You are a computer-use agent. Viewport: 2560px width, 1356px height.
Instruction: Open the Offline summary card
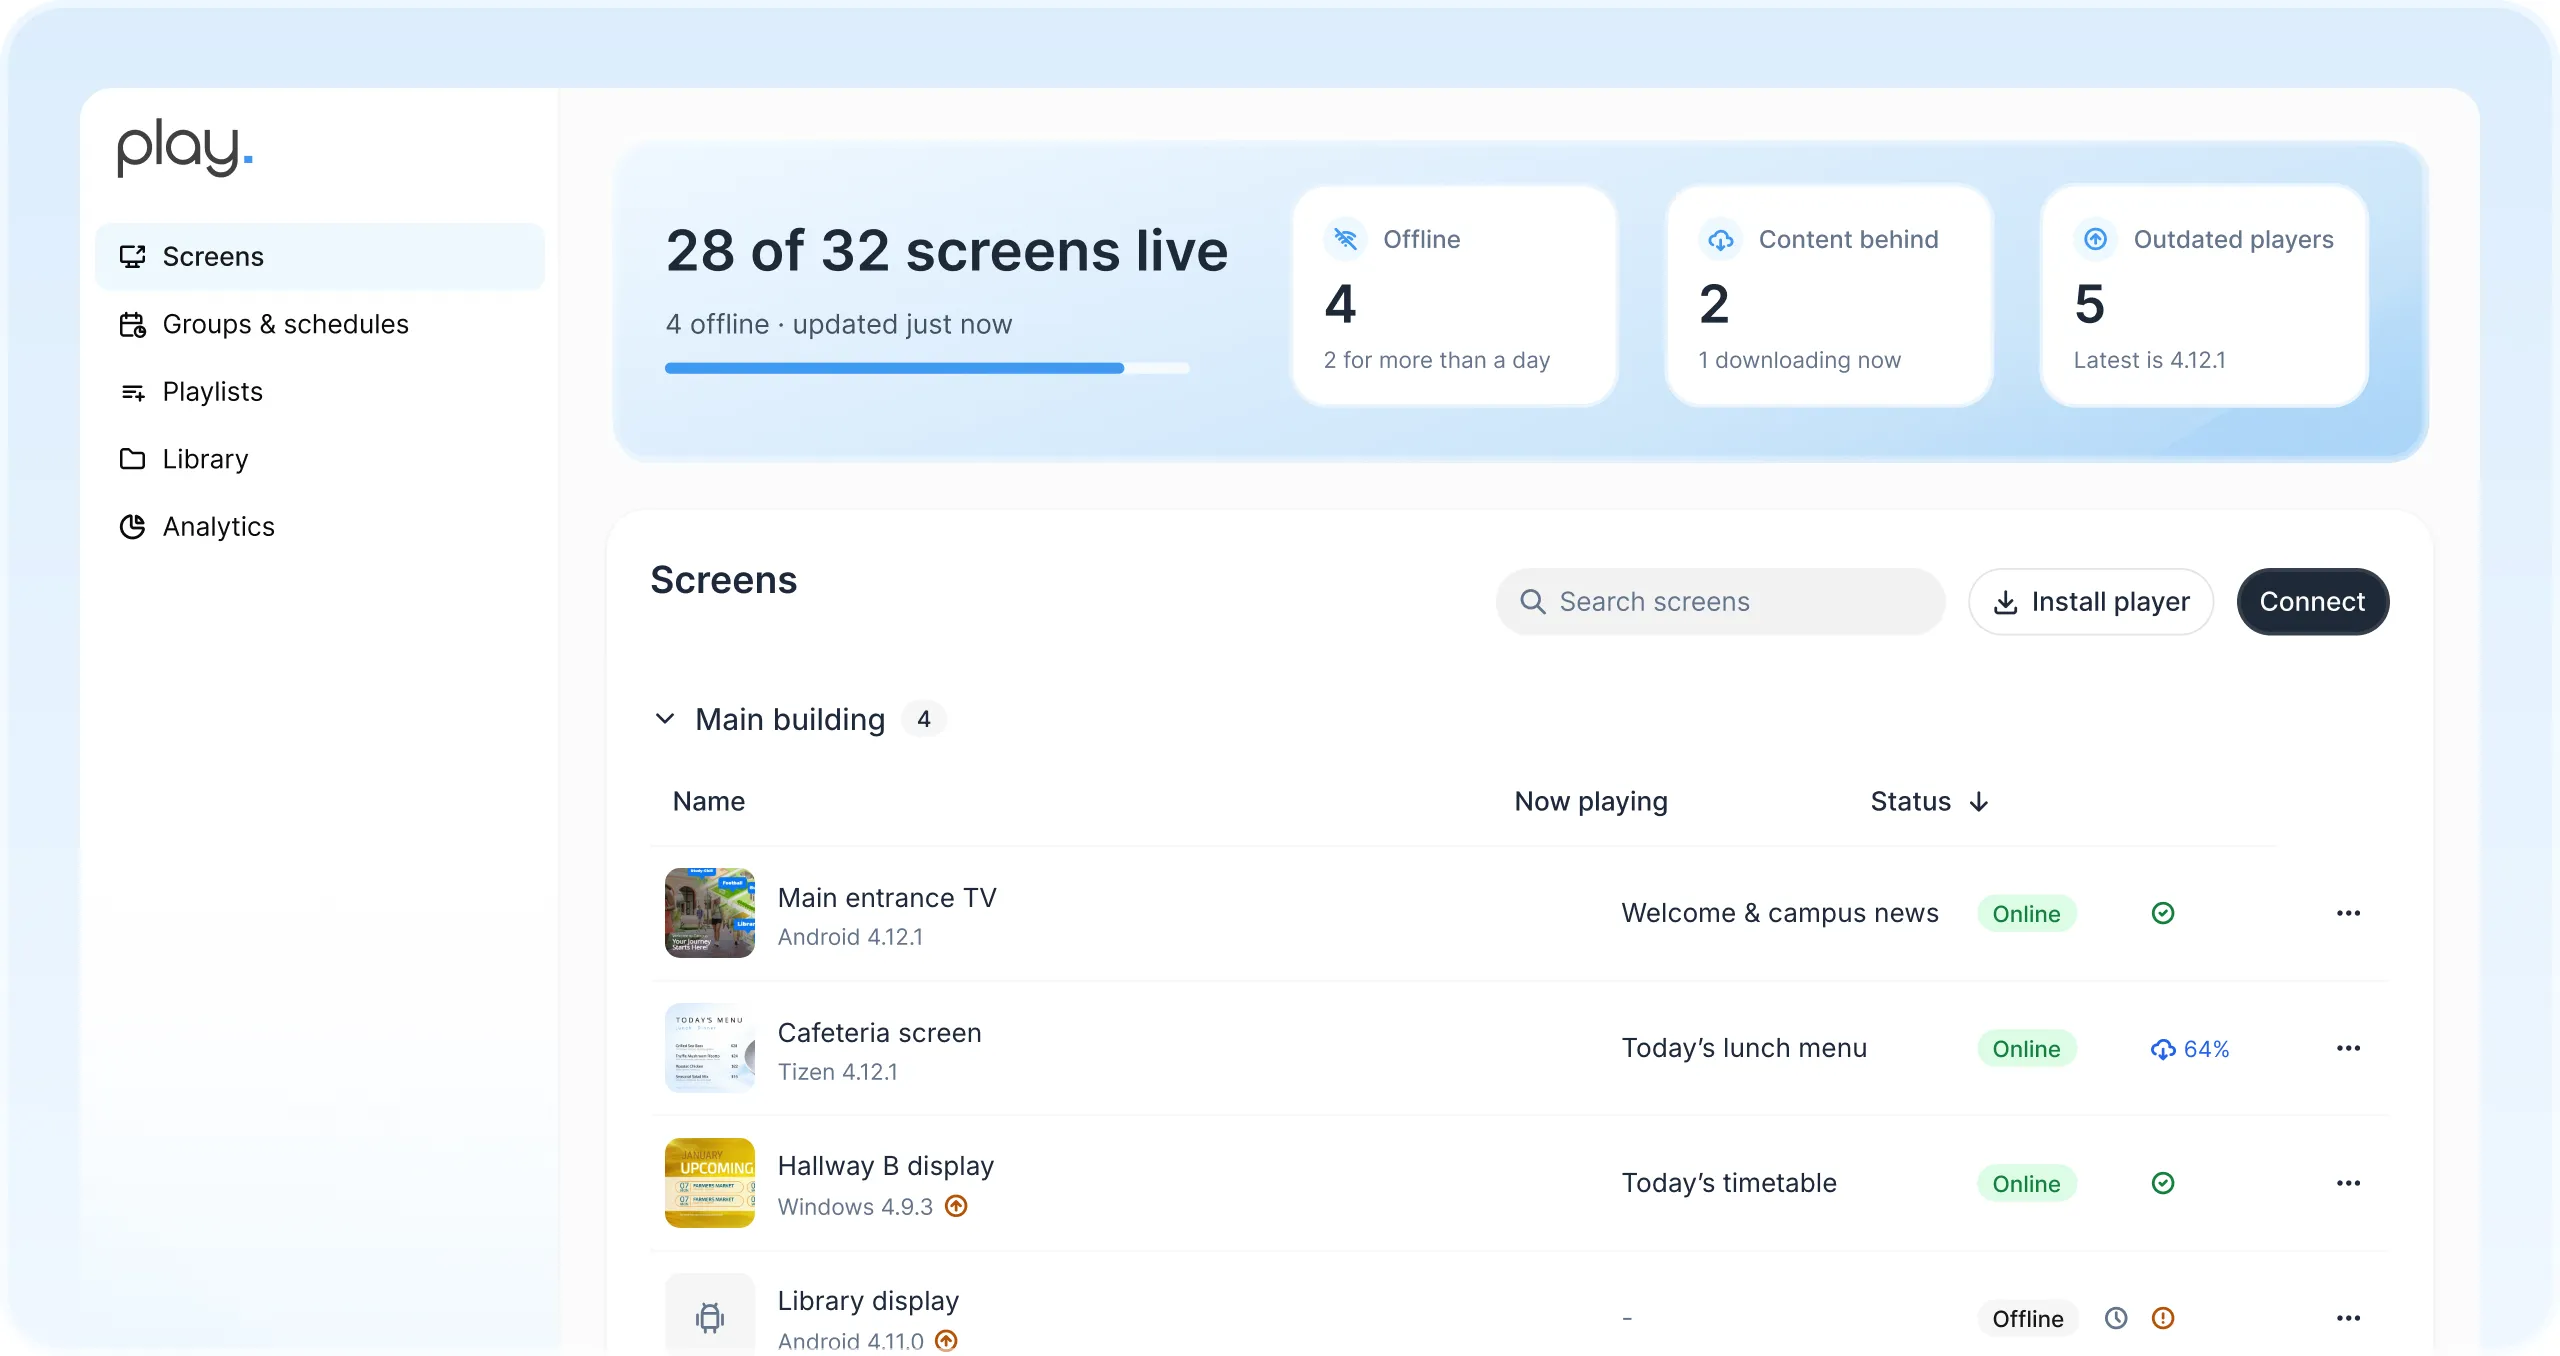(1455, 296)
